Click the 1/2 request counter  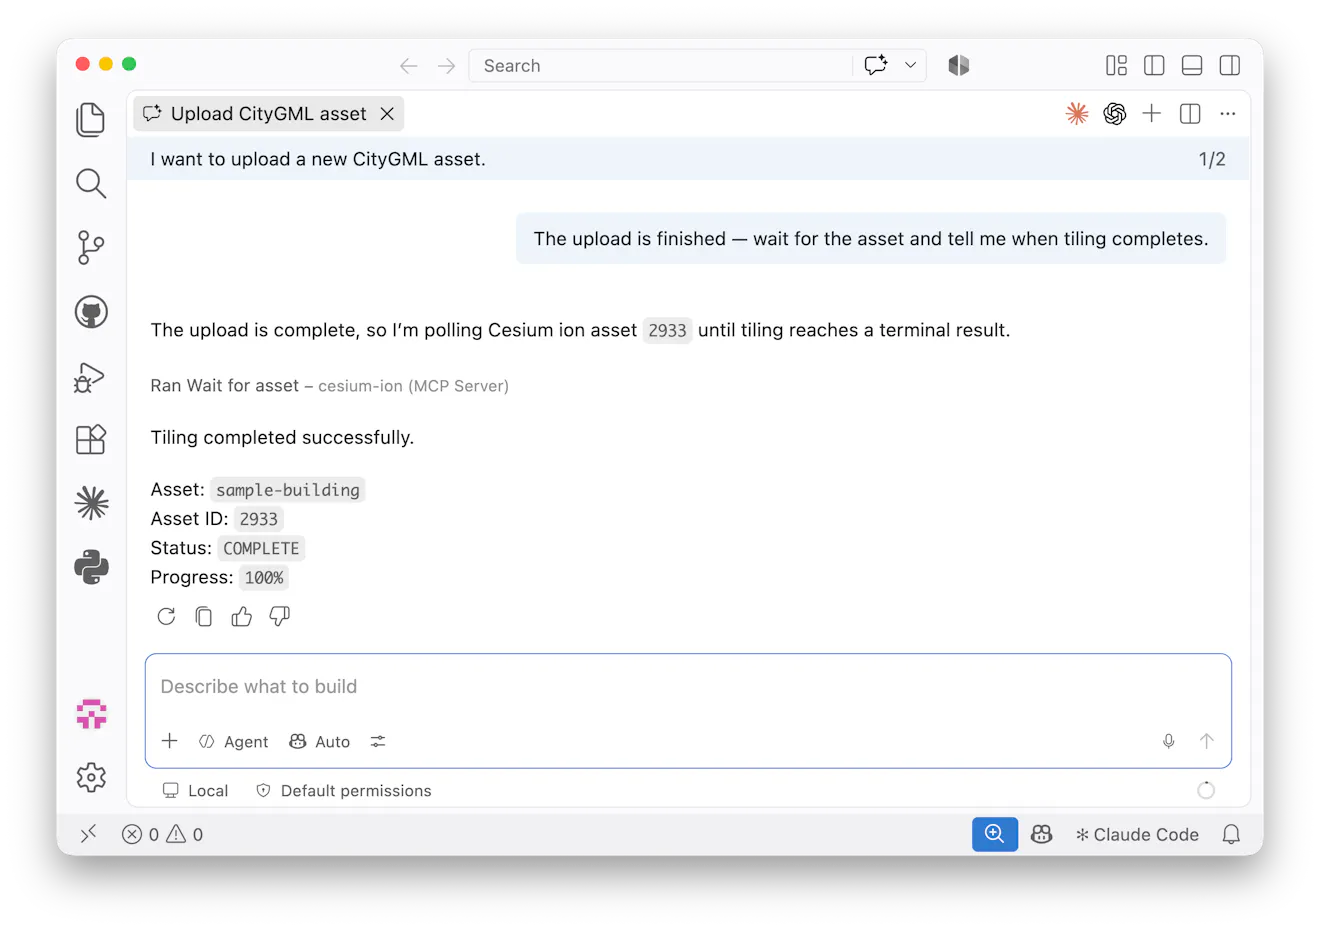[x=1212, y=159]
